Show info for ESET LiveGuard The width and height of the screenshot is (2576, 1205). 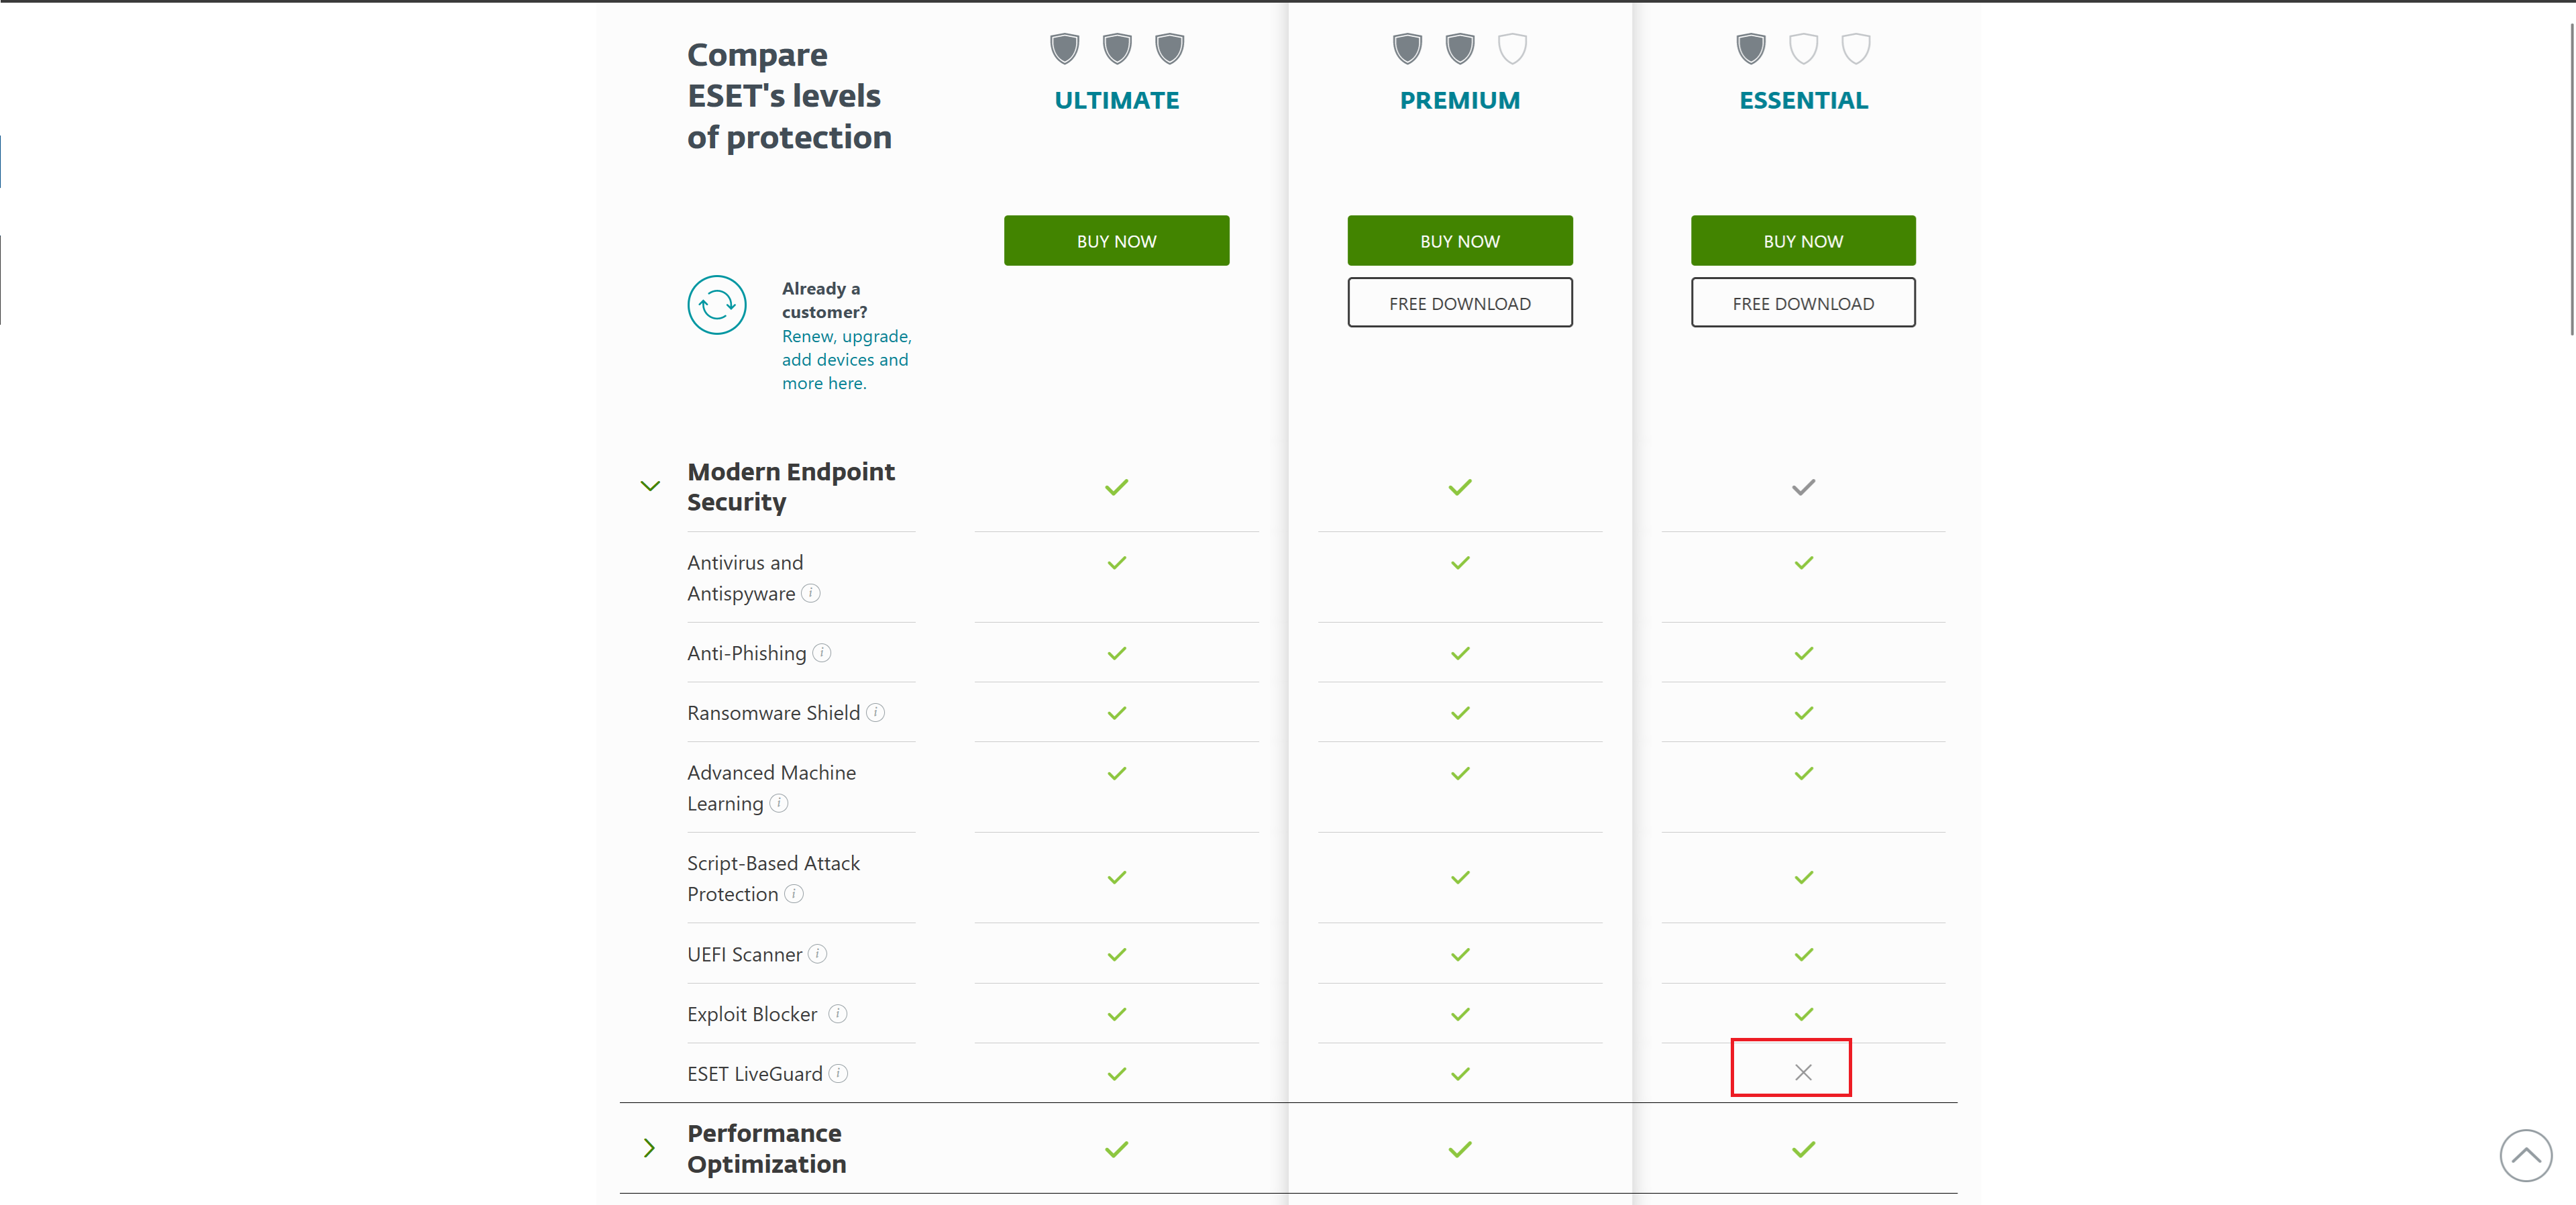[x=838, y=1073]
